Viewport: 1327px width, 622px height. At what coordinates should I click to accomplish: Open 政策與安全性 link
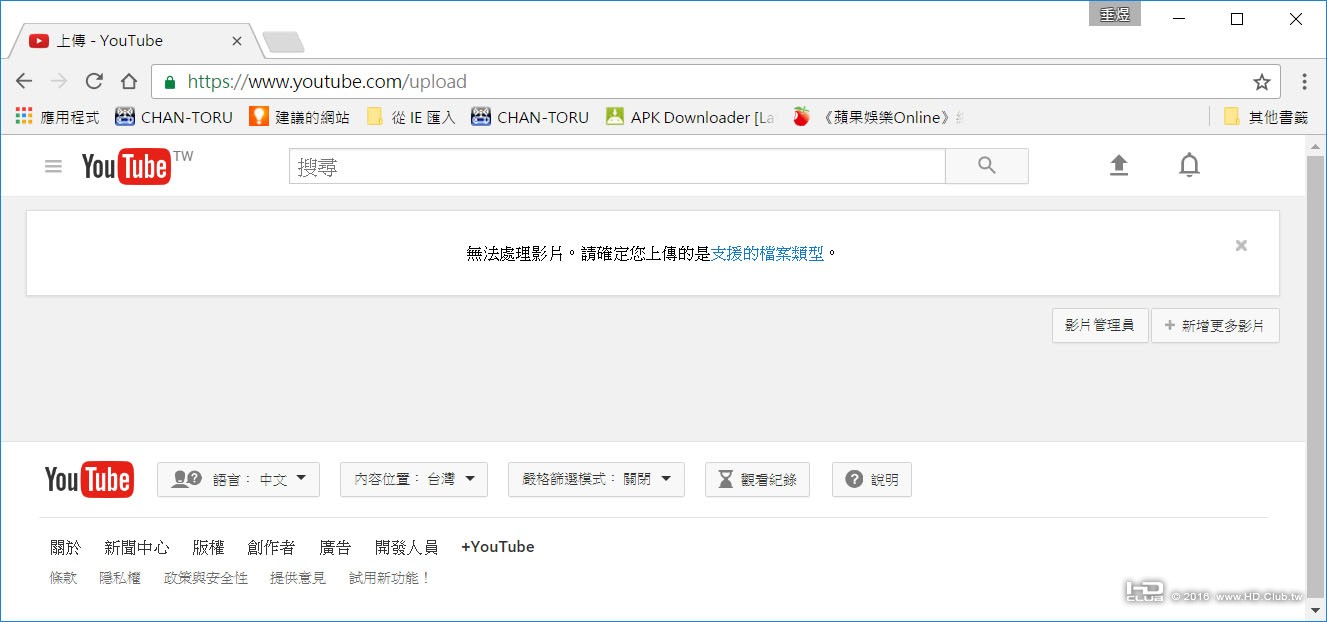(206, 578)
